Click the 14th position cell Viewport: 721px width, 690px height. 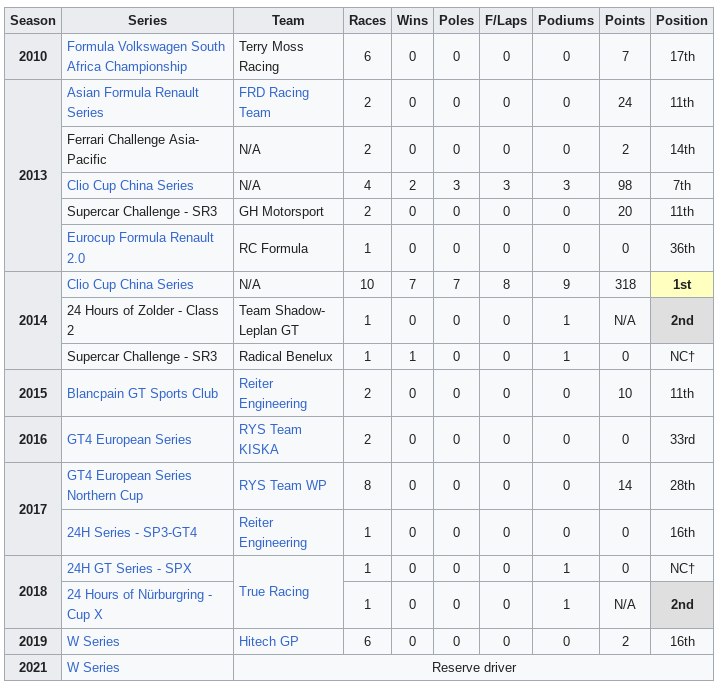682,149
